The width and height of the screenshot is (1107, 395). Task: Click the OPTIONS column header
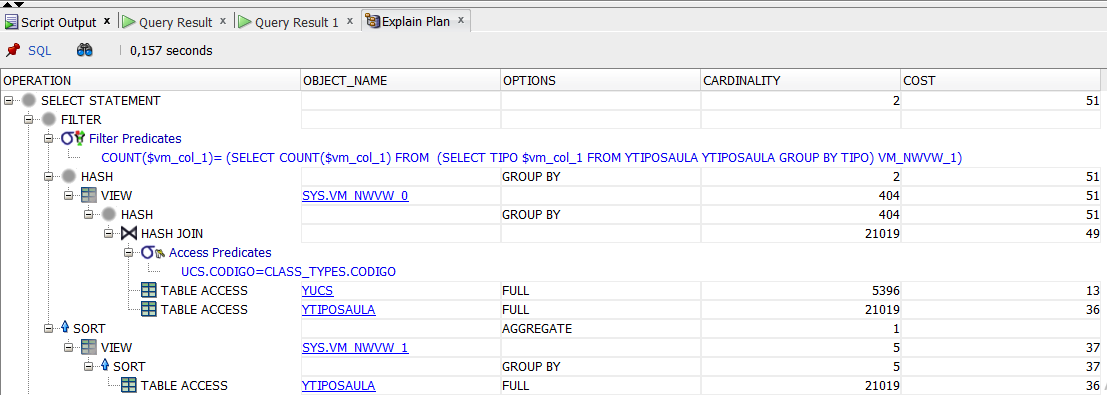pos(600,81)
